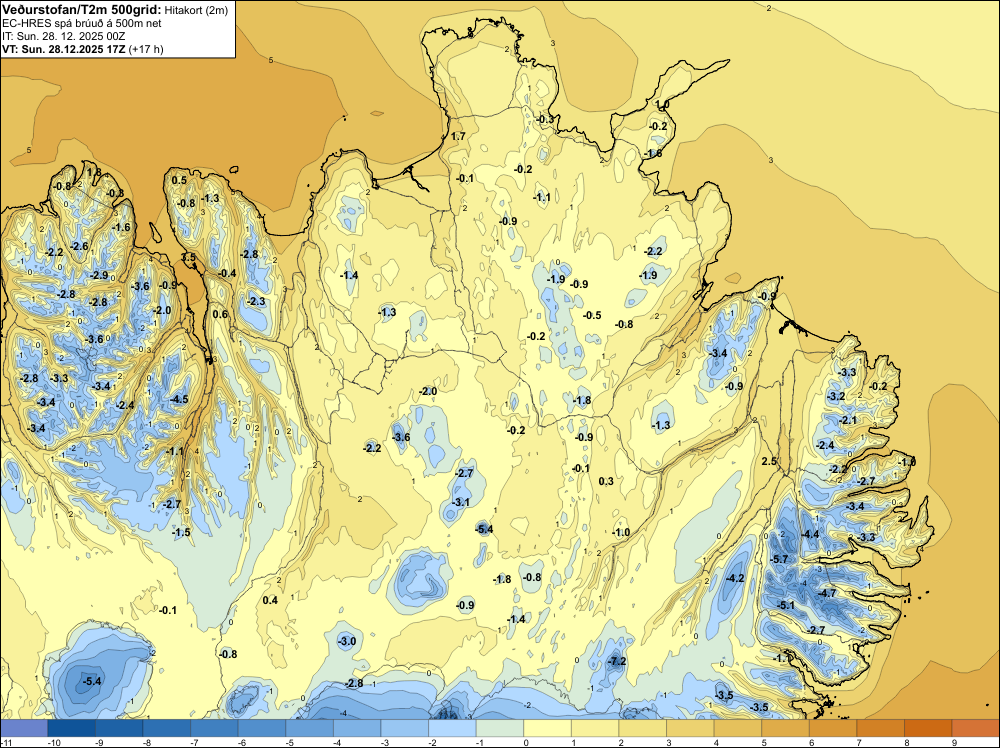Select the 2.5 temperature value

tap(769, 461)
